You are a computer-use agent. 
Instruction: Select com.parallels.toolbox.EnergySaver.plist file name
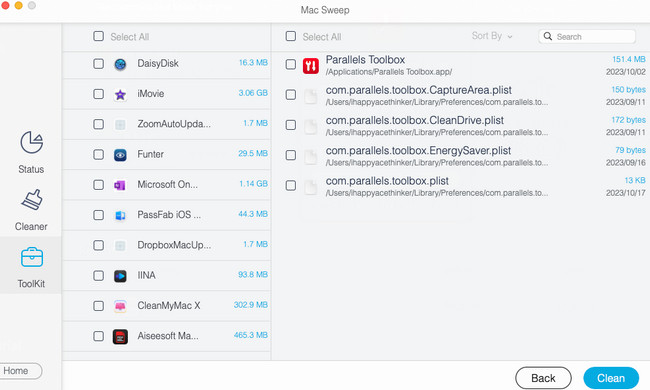(418, 150)
